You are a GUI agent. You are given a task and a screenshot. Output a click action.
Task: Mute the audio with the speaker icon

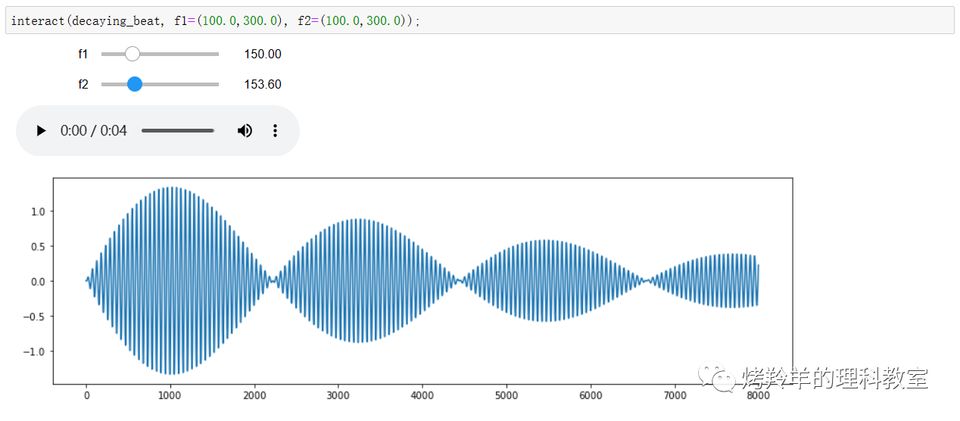[244, 131]
